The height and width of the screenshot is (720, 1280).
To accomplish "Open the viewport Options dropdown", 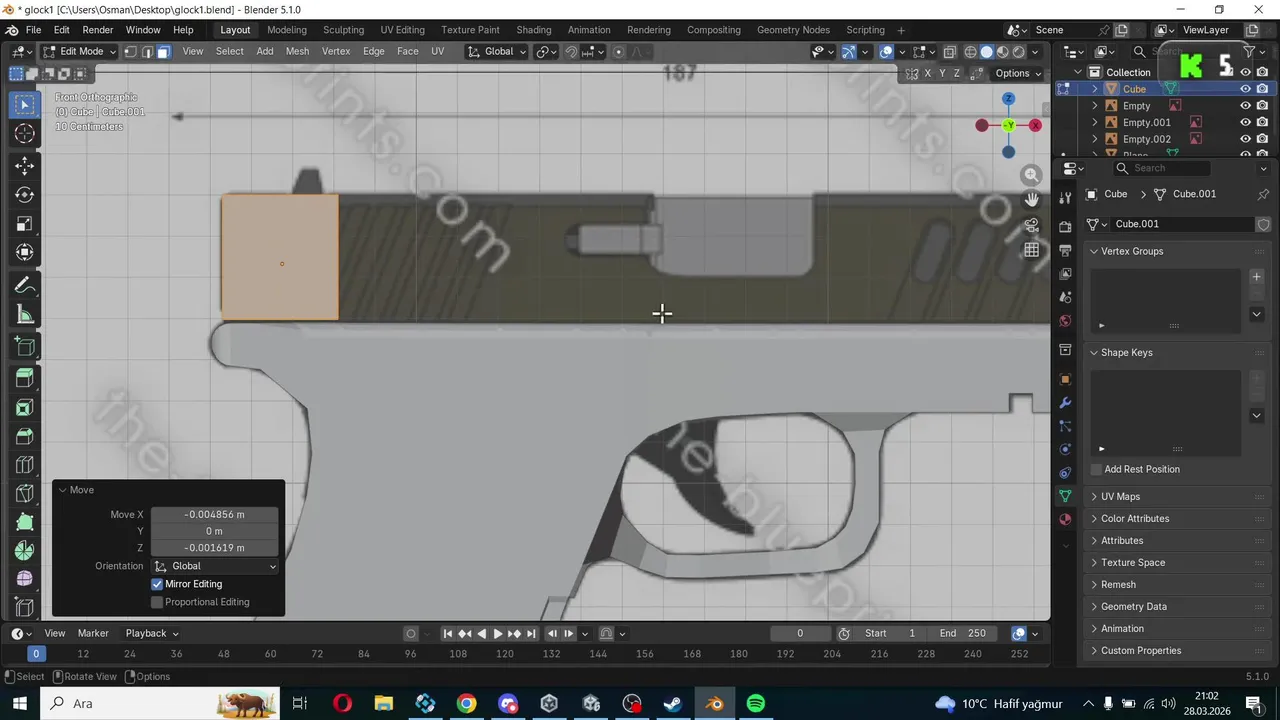I will (x=1018, y=73).
